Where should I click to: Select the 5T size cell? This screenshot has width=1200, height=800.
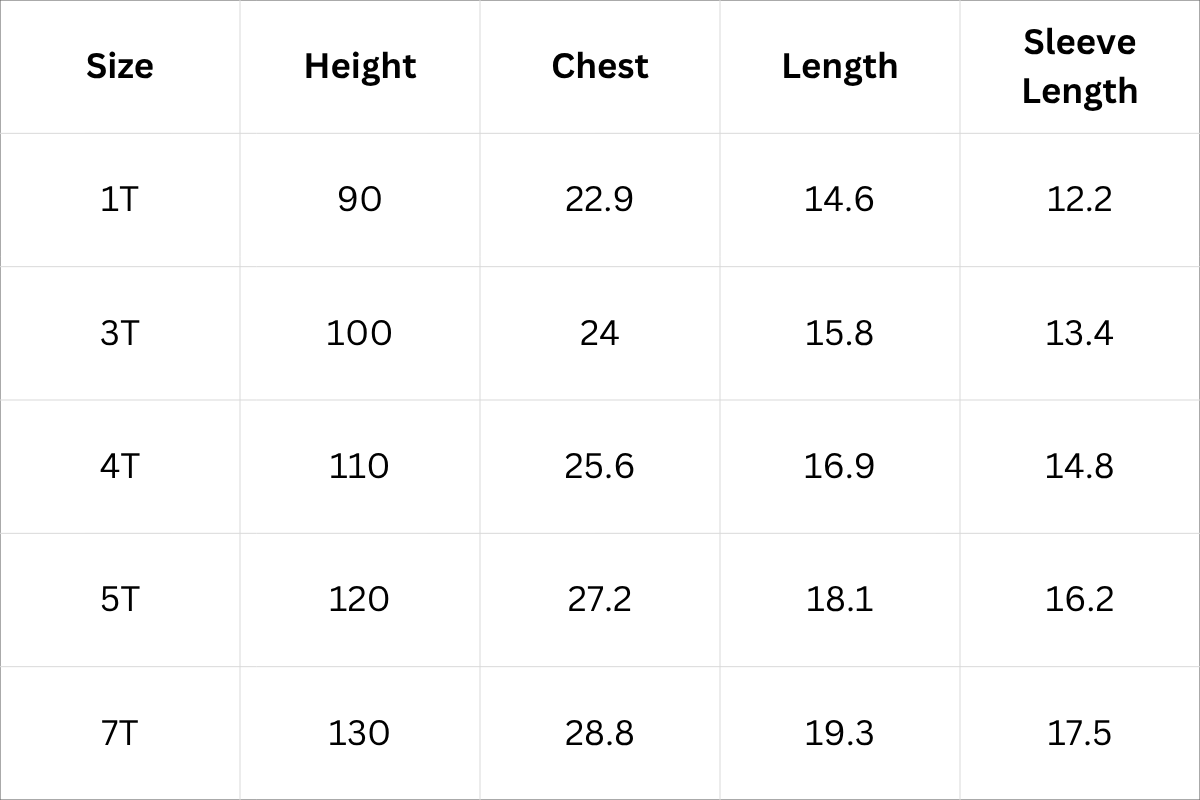(x=120, y=599)
